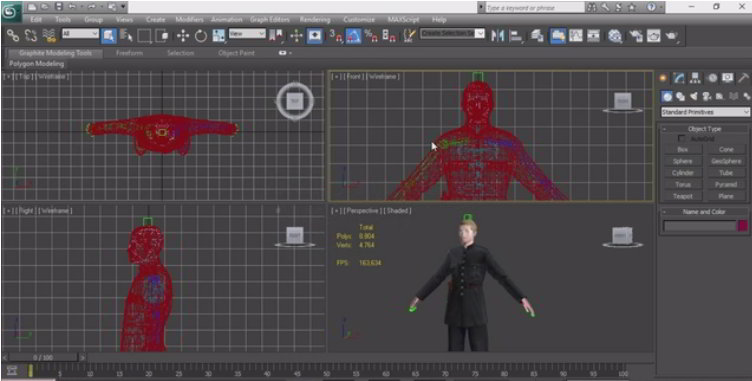This screenshot has height=381, width=752.
Task: Open the Modify command panel tab
Action: coord(679,78)
